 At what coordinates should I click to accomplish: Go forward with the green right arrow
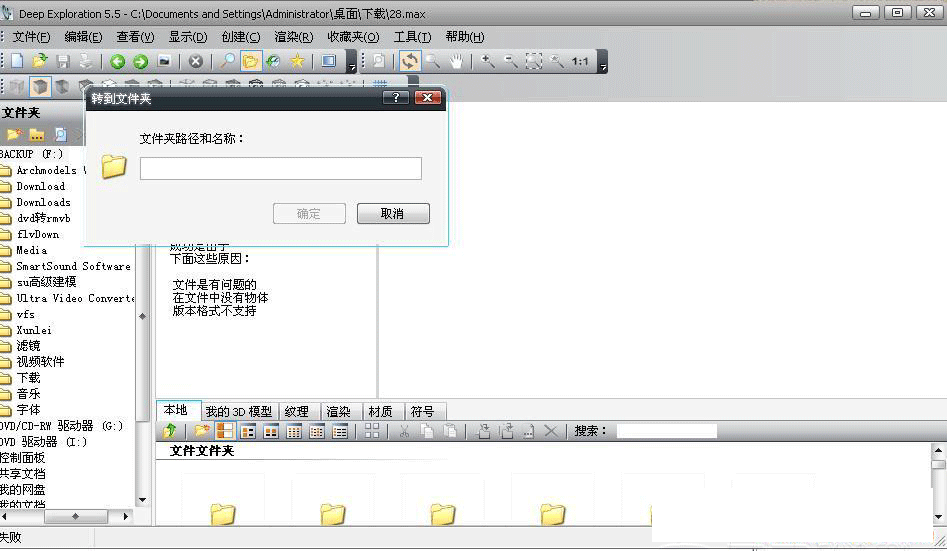[x=140, y=61]
